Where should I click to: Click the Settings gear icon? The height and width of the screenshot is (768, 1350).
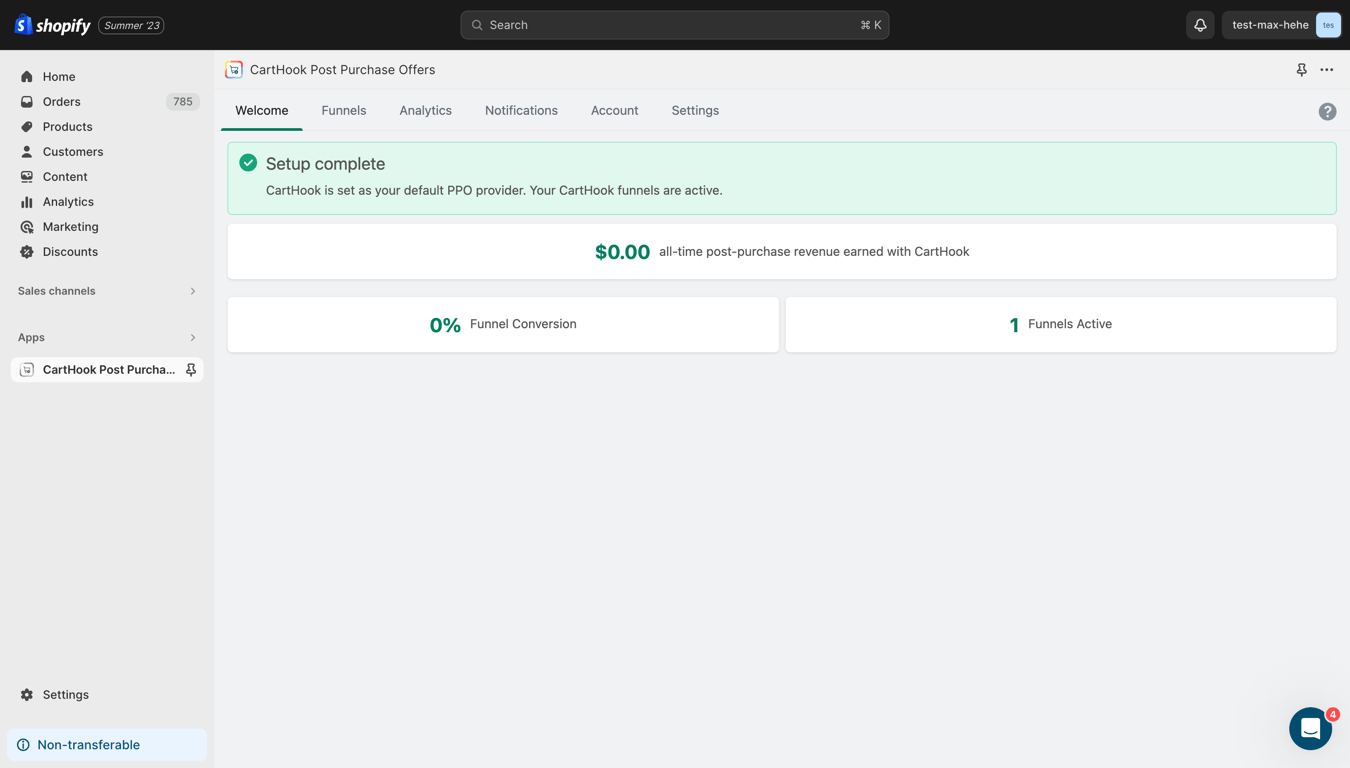pos(27,695)
